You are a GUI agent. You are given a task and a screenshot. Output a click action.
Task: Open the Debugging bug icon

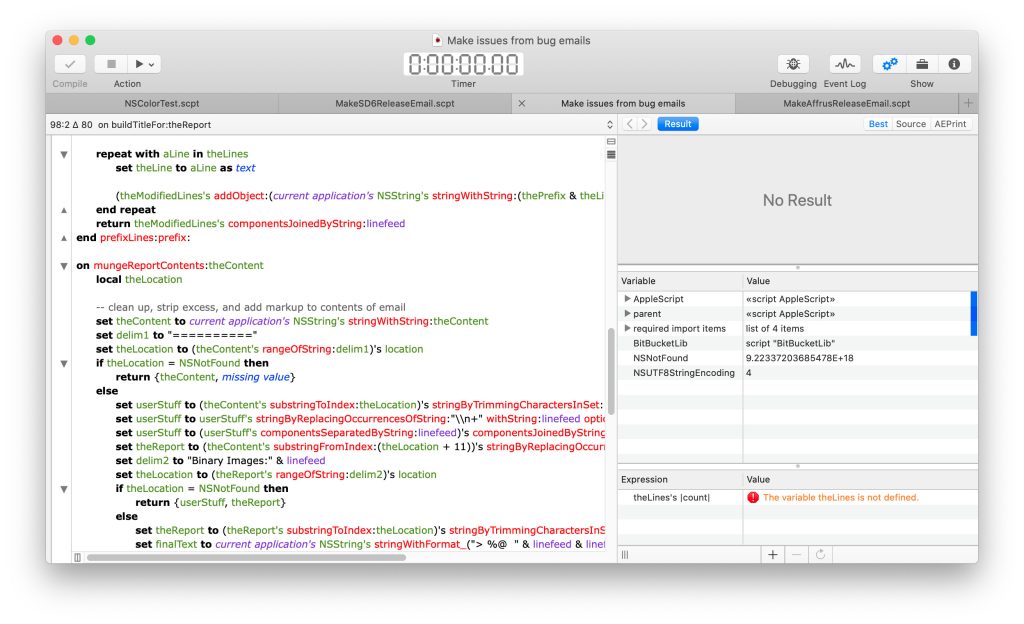coord(793,64)
